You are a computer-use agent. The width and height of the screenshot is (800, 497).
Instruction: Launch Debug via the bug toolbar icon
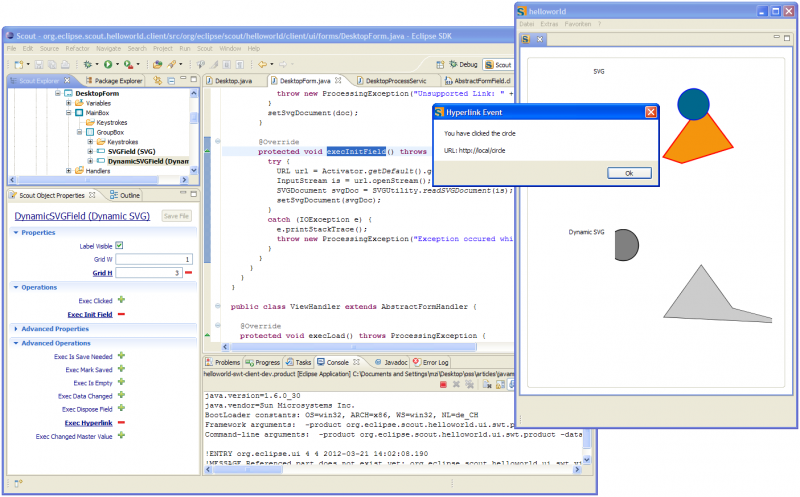(88, 64)
